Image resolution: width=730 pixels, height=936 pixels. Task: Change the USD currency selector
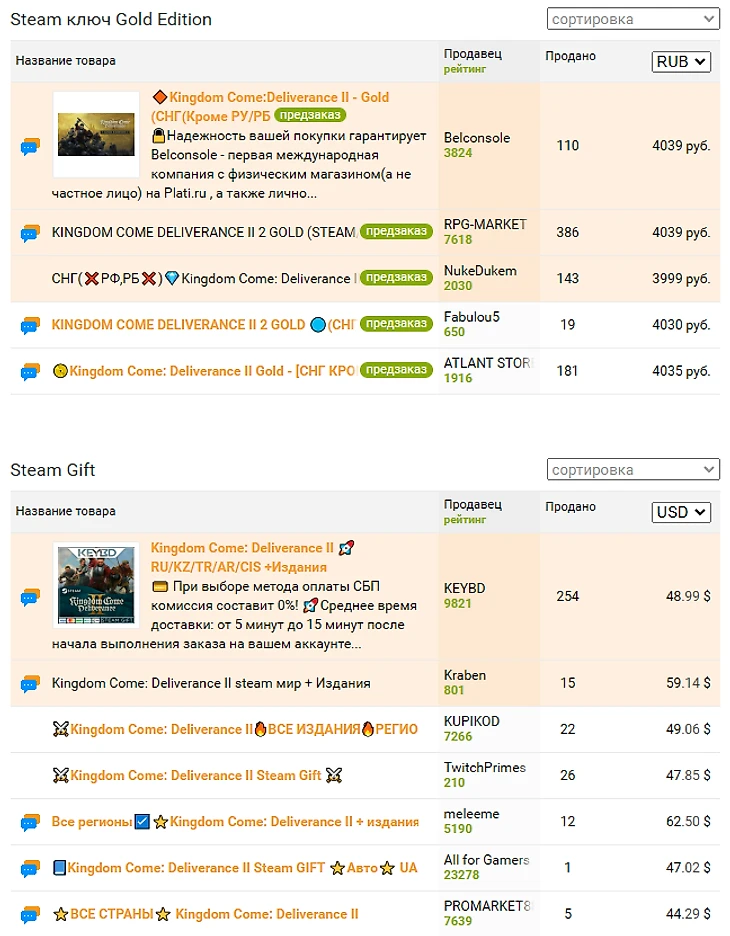[x=681, y=512]
